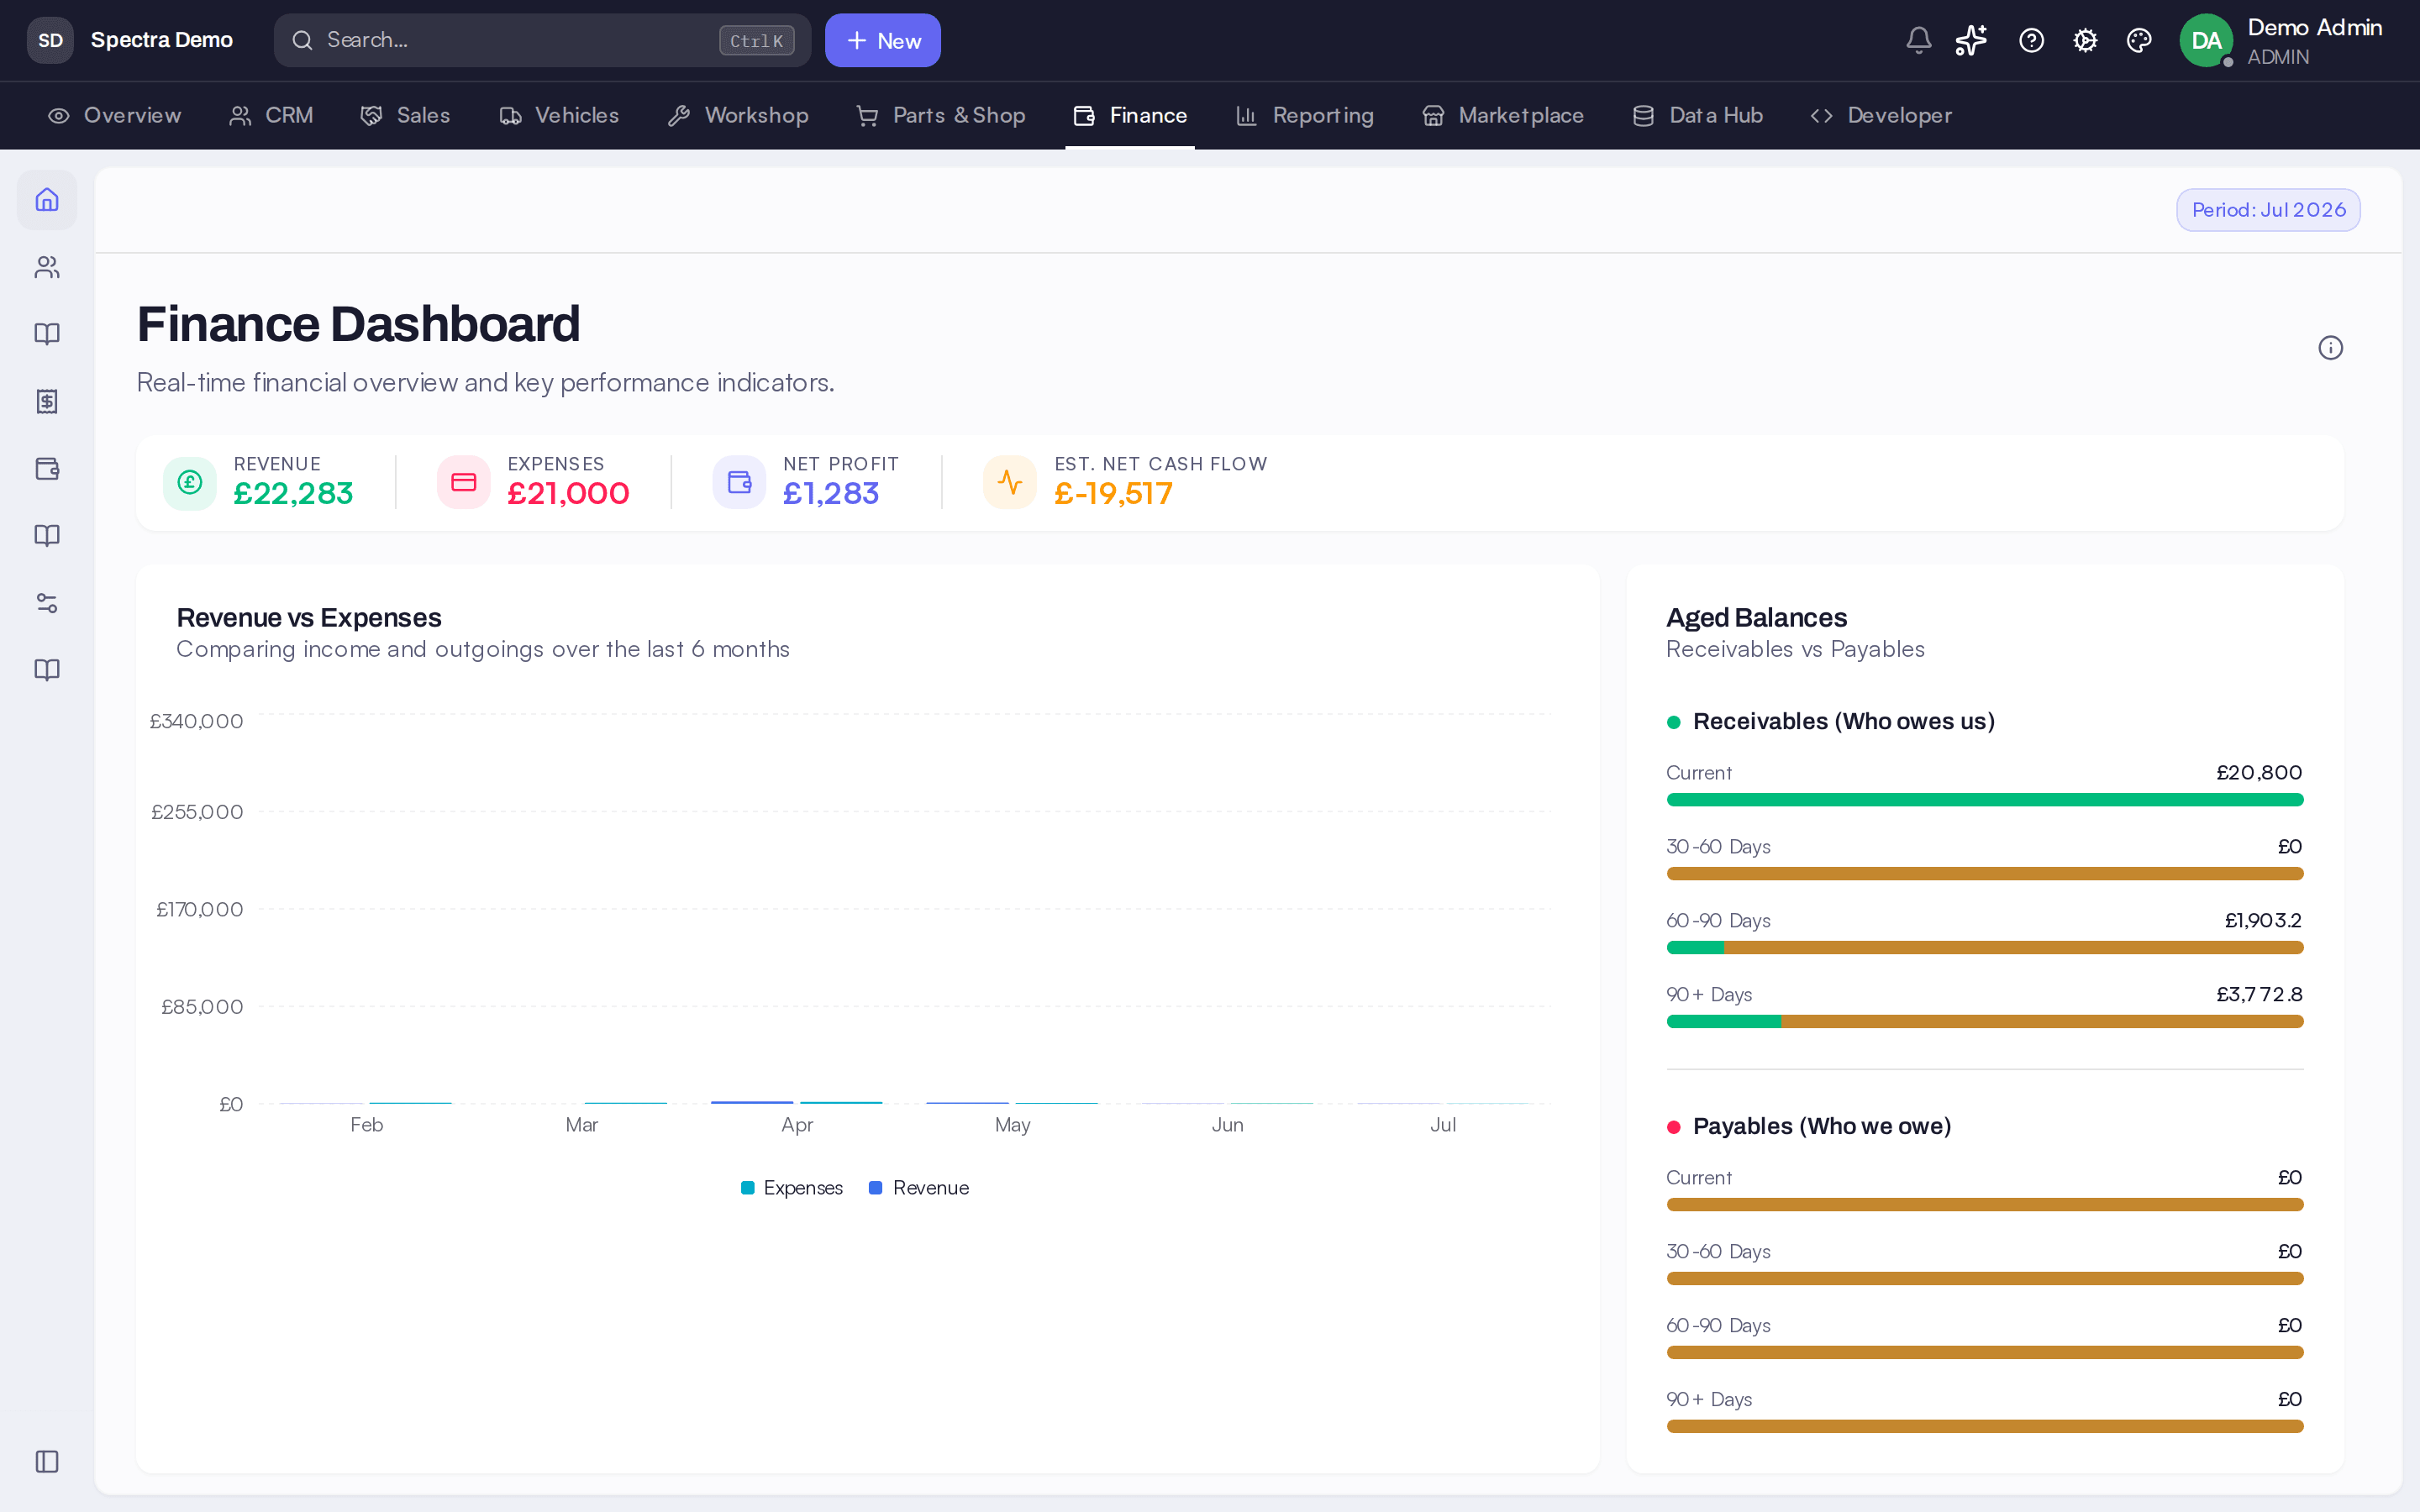Open sidebar customers people icon

click(x=47, y=267)
